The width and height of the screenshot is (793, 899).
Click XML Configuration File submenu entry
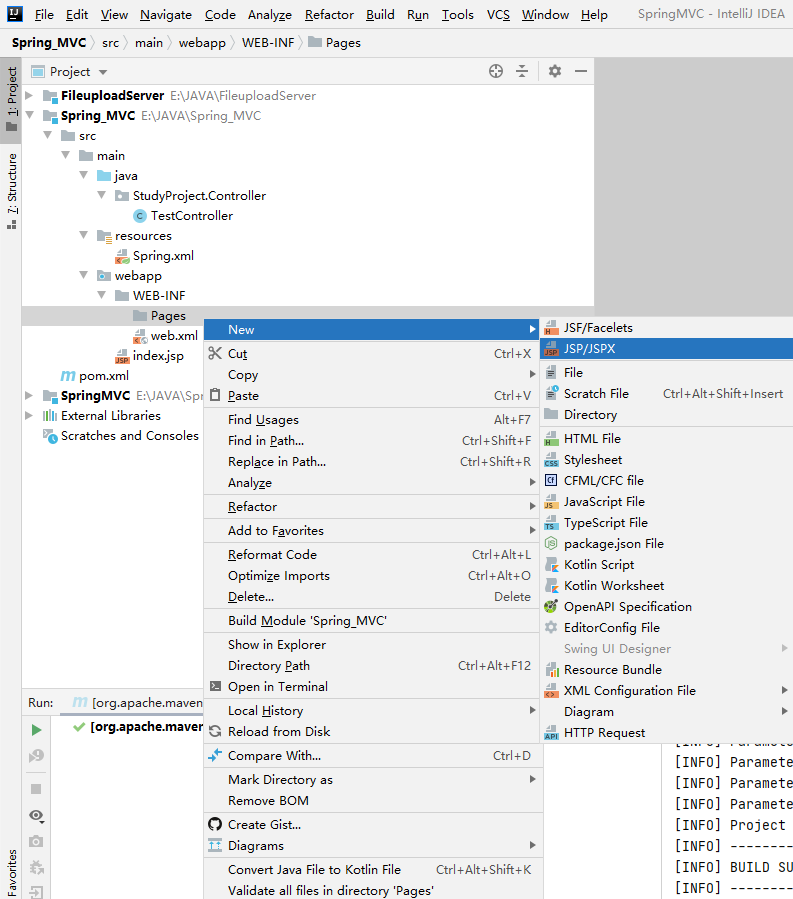click(x=666, y=691)
